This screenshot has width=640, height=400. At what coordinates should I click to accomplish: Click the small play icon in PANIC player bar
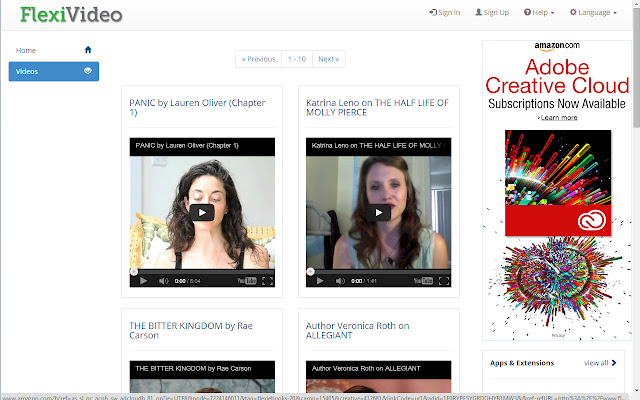tap(143, 281)
